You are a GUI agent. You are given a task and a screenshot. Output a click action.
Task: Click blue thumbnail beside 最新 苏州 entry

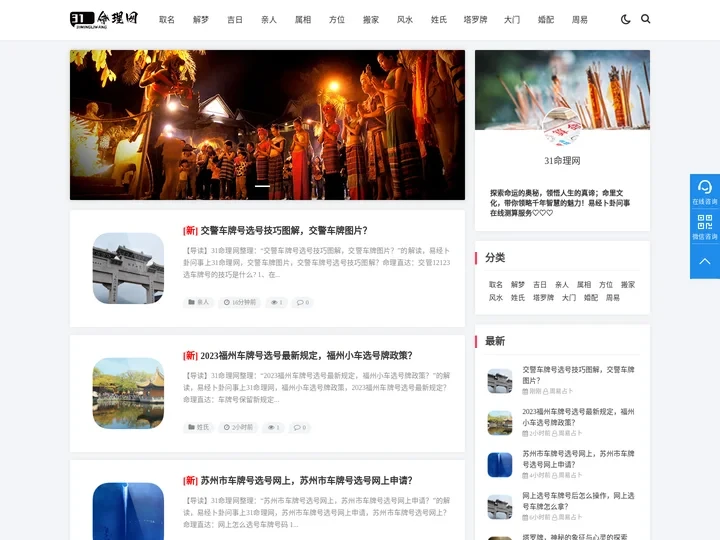coord(500,465)
